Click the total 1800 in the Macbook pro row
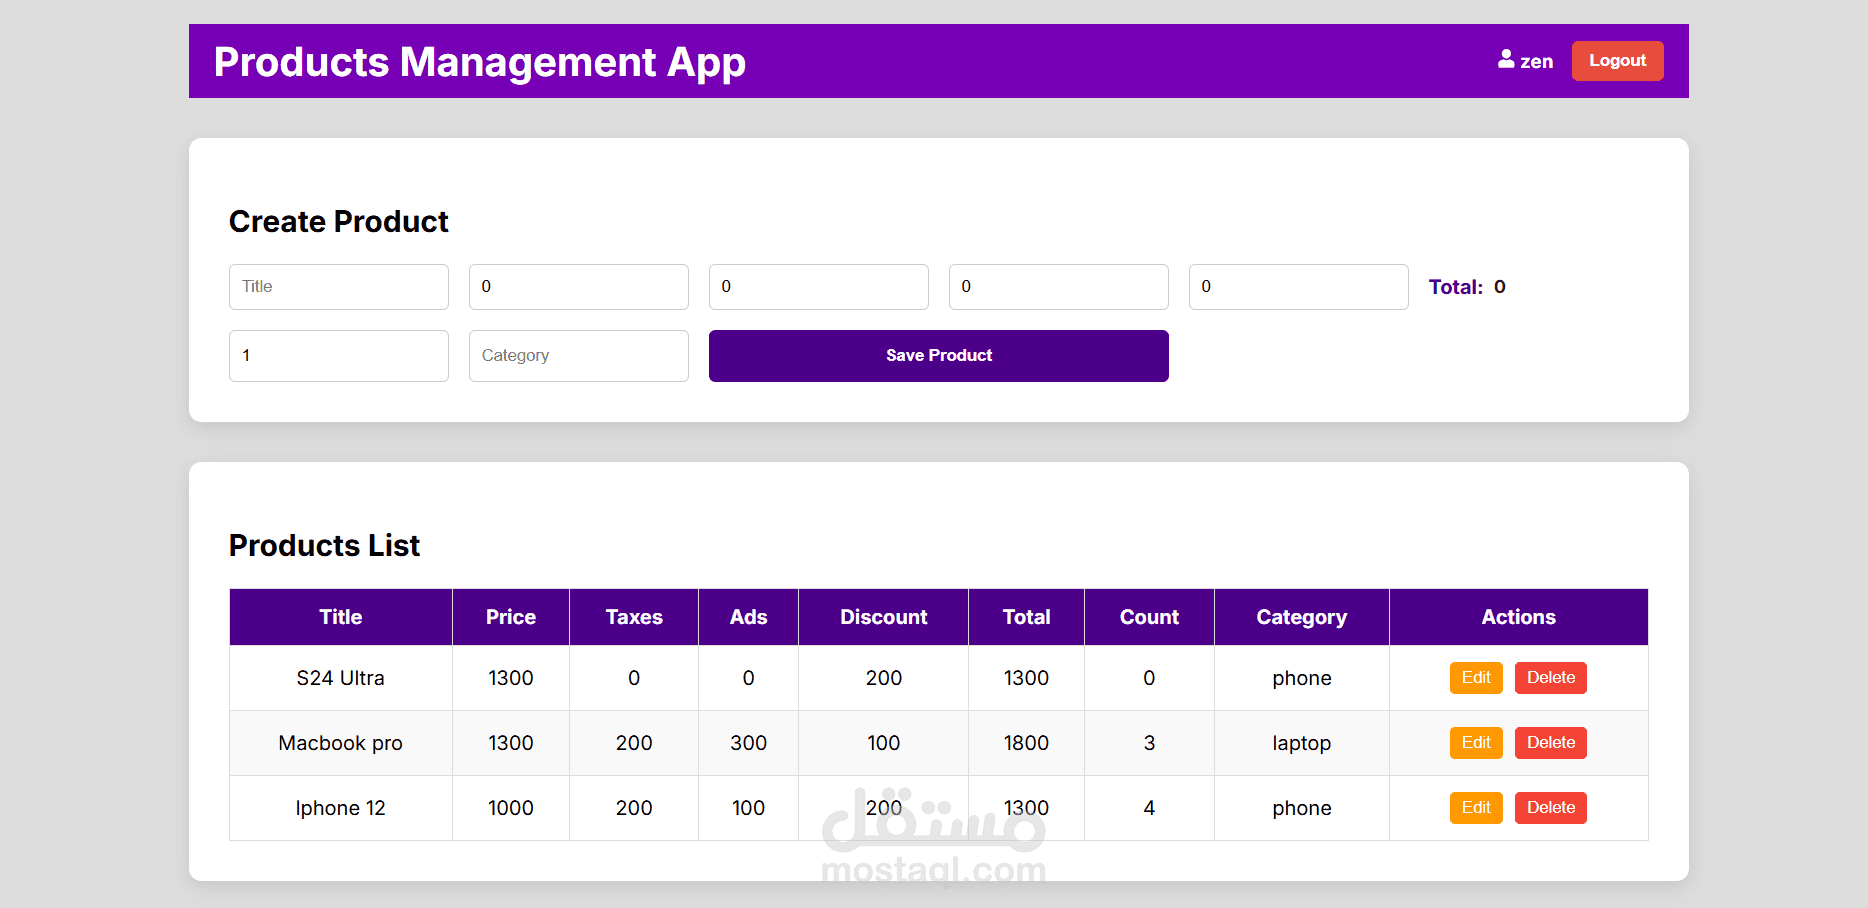Screen dimensions: 1868x908 1026,743
